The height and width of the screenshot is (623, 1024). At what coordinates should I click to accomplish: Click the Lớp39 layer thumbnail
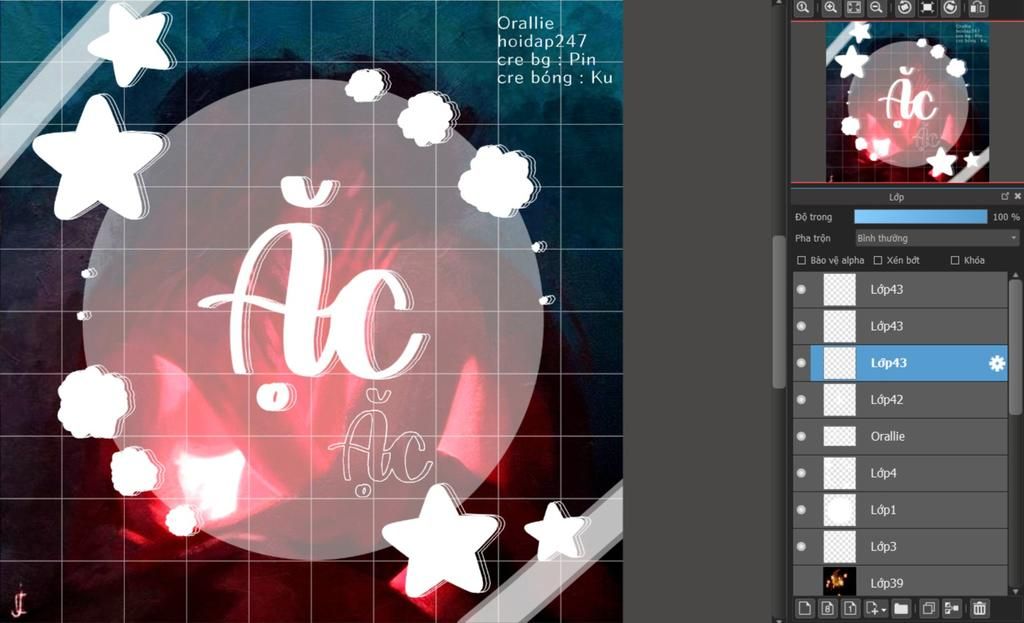(839, 581)
